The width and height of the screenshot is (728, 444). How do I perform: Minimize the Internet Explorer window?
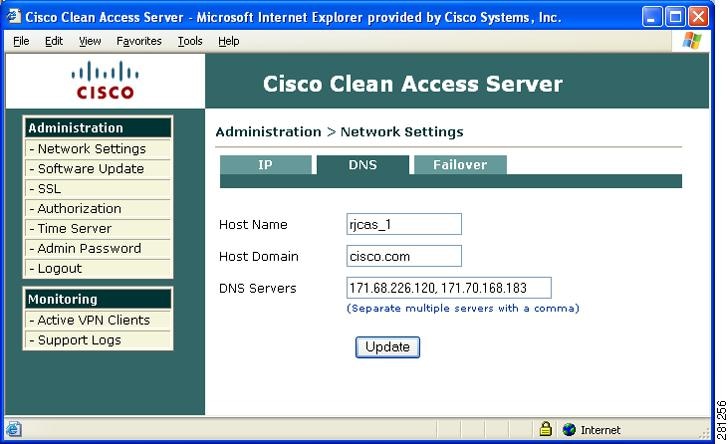click(x=652, y=17)
